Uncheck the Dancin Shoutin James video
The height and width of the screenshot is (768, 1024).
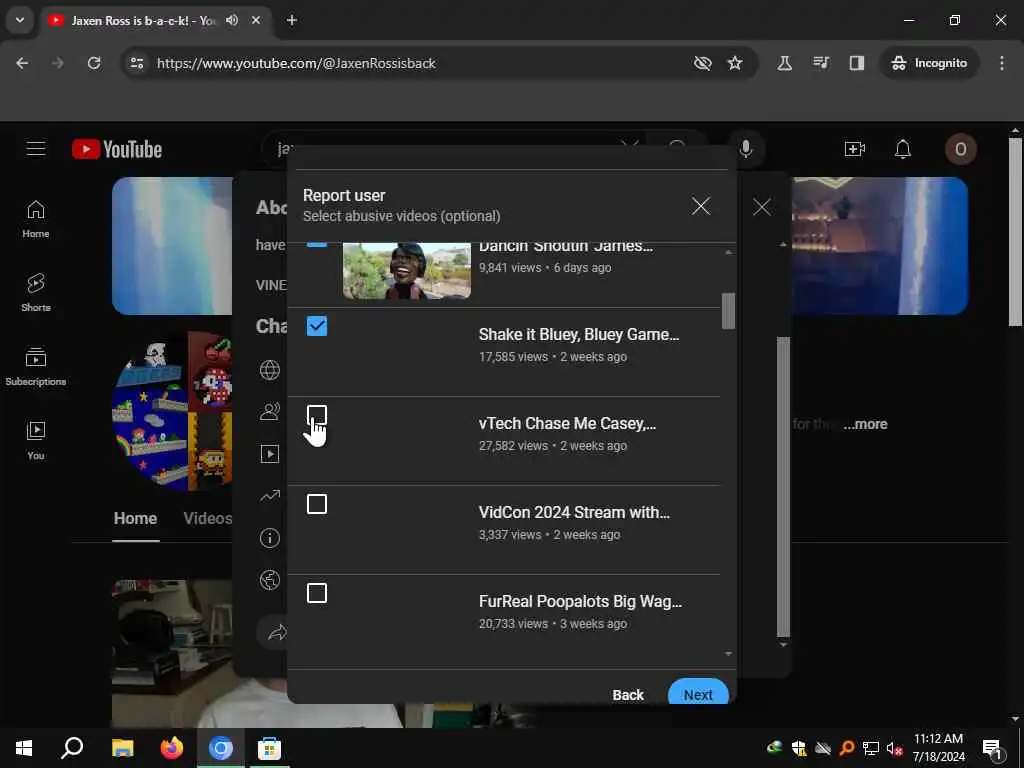(x=317, y=244)
